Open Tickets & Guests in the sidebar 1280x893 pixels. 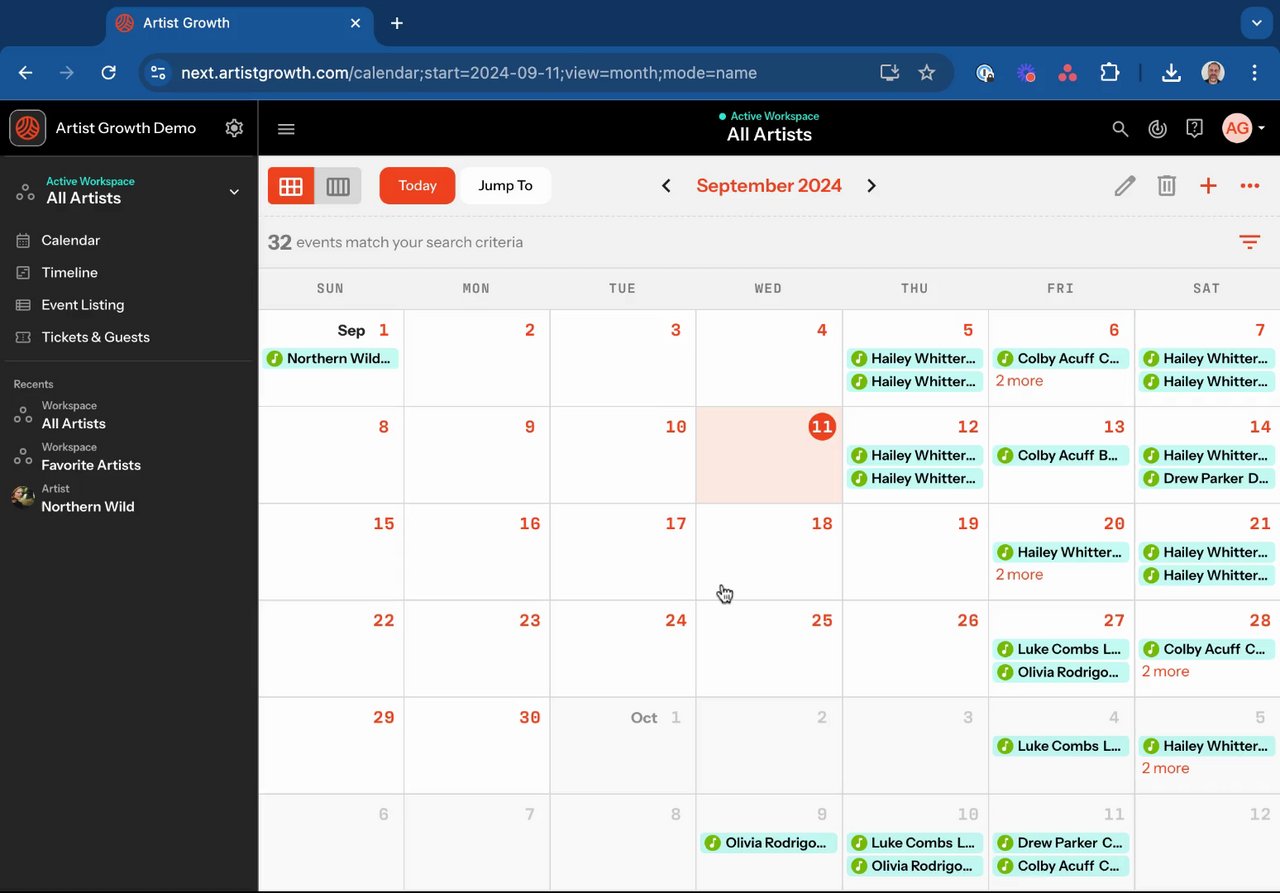point(95,337)
